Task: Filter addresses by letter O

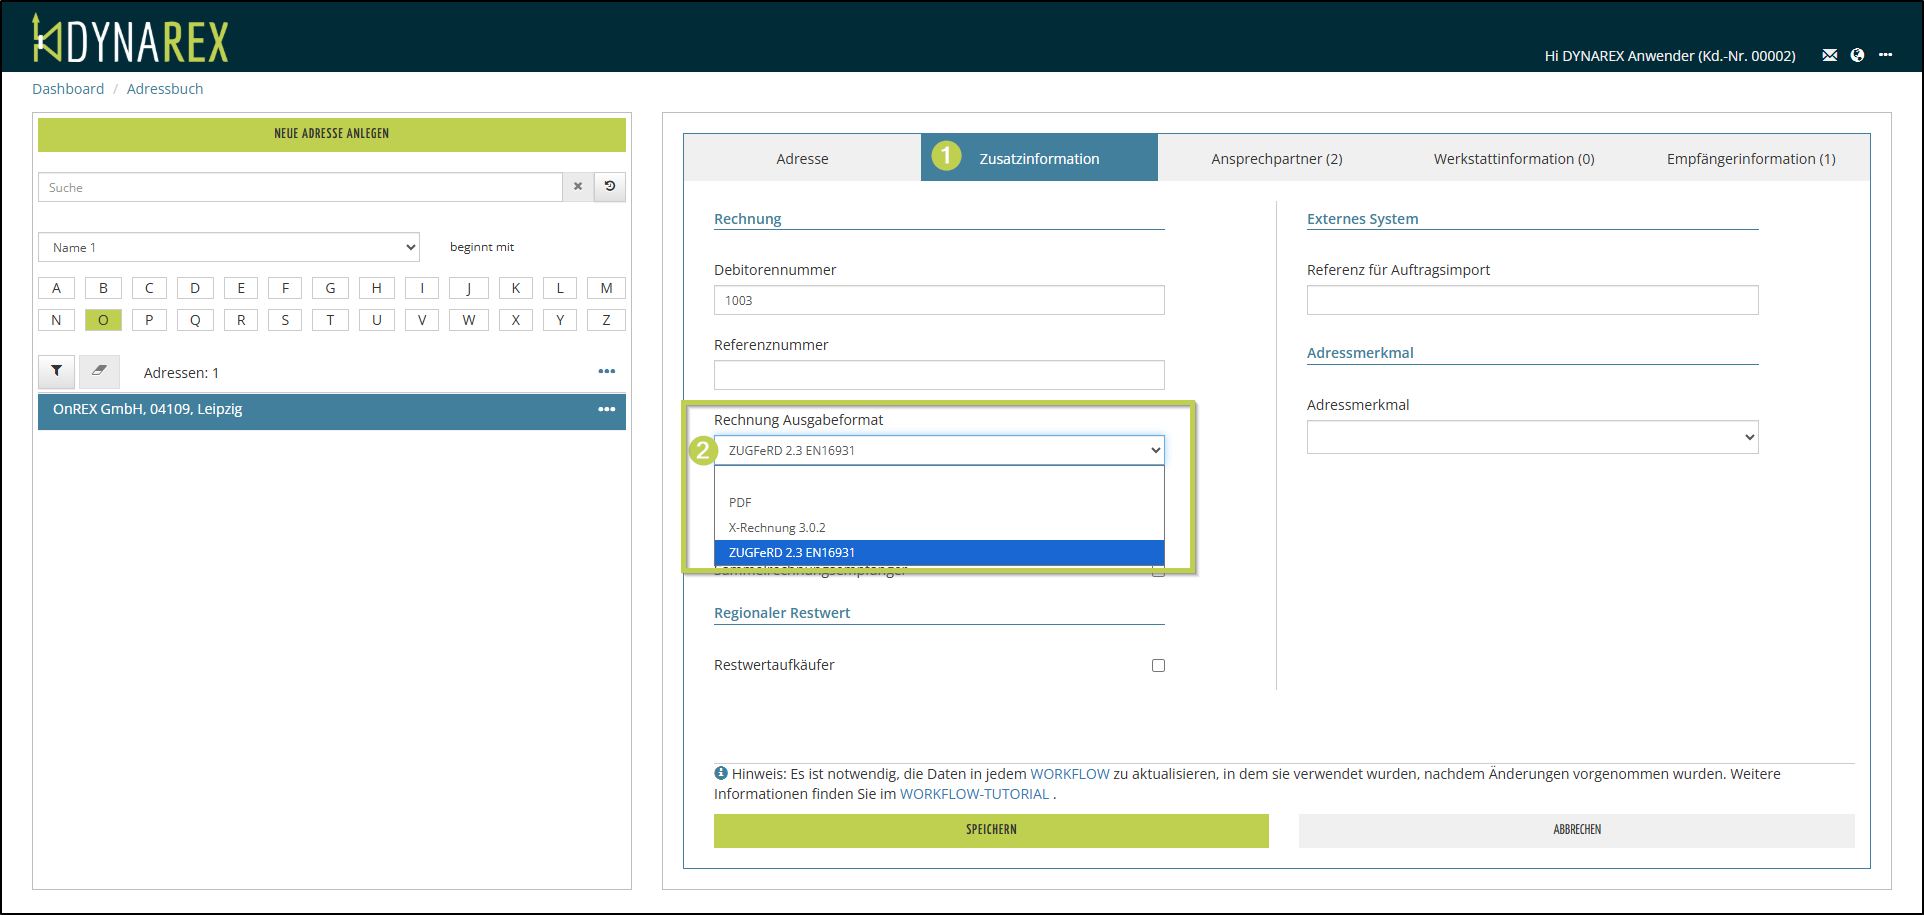Action: [x=103, y=320]
